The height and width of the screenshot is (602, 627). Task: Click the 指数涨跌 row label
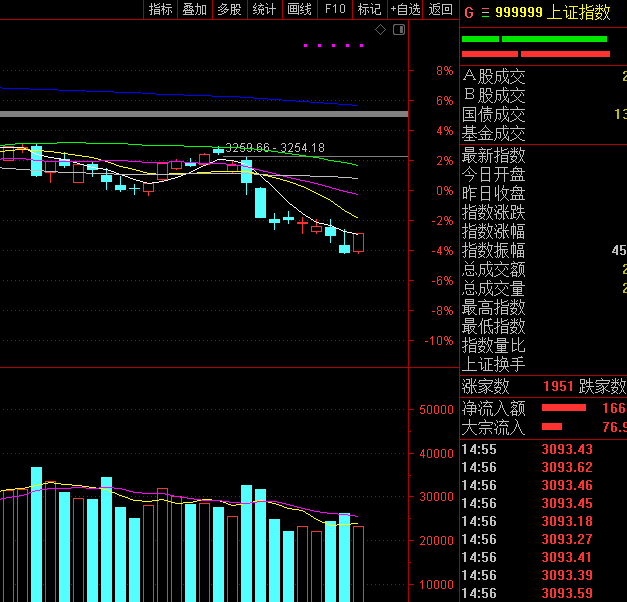[493, 212]
